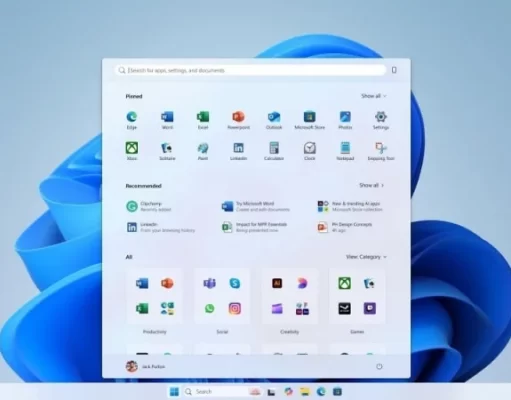Open the Games category folder
The height and width of the screenshot is (400, 511).
357,296
